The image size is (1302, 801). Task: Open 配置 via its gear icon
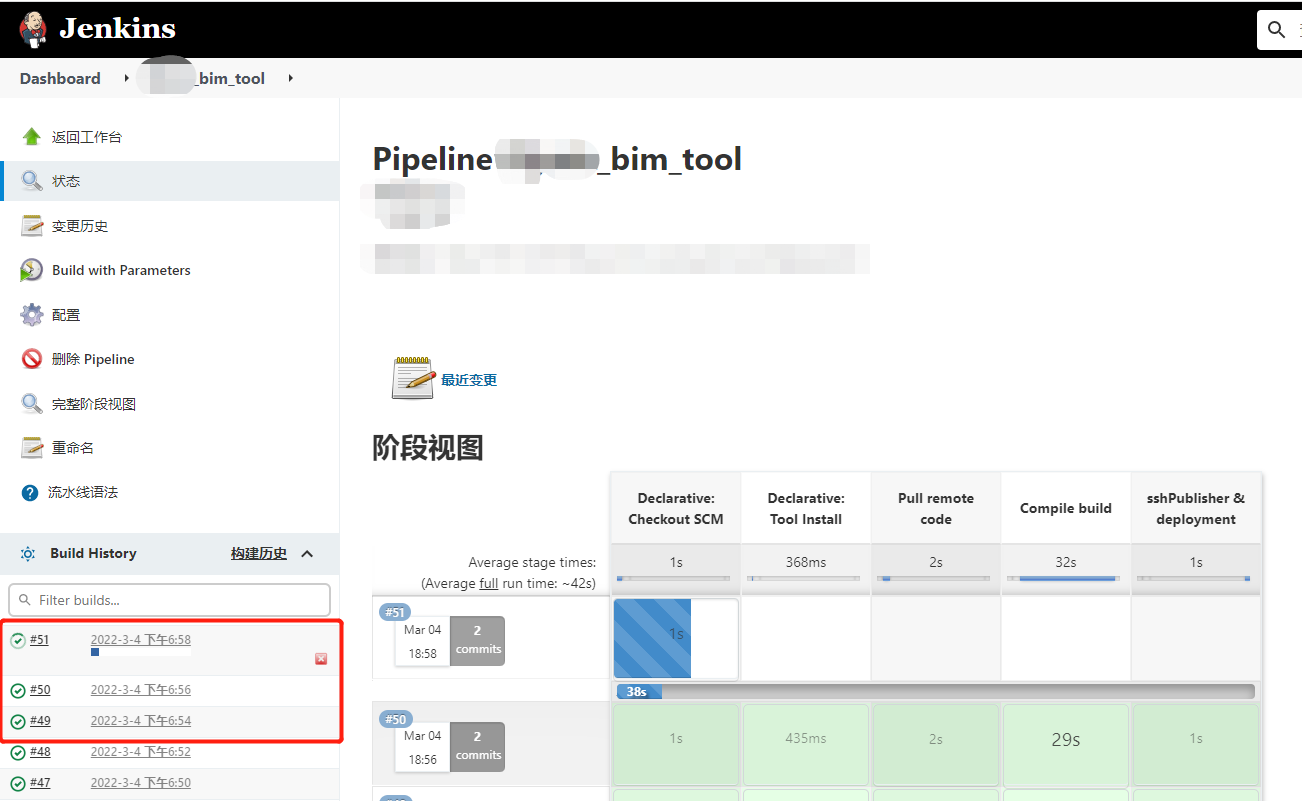pos(32,315)
